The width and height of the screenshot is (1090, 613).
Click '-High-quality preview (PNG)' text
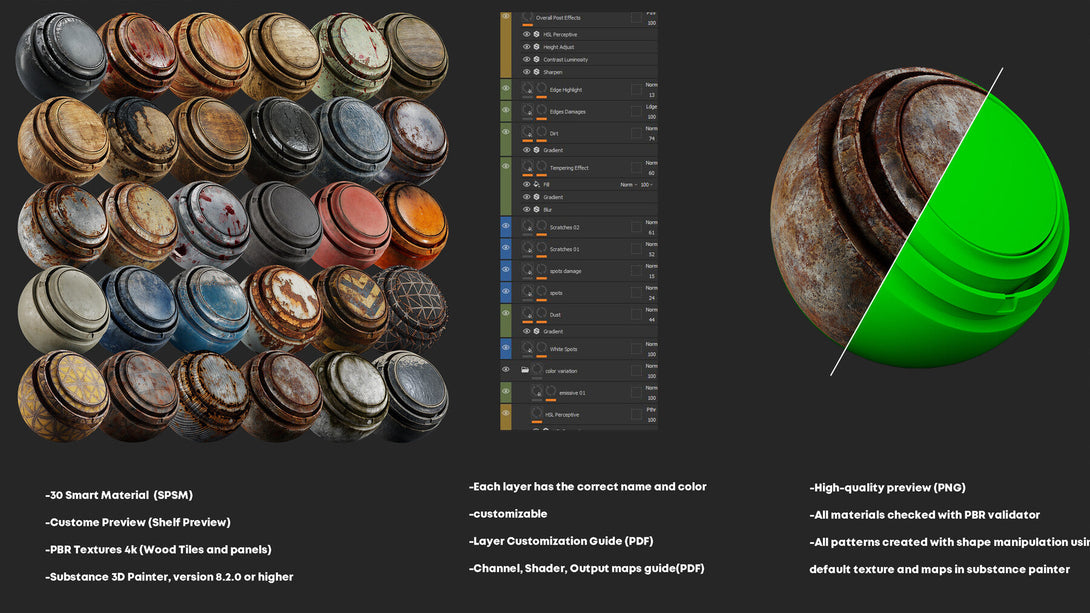coord(888,488)
